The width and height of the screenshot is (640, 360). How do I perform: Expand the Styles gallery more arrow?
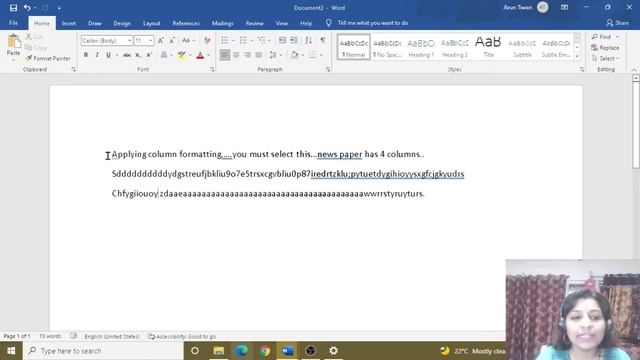577,57
